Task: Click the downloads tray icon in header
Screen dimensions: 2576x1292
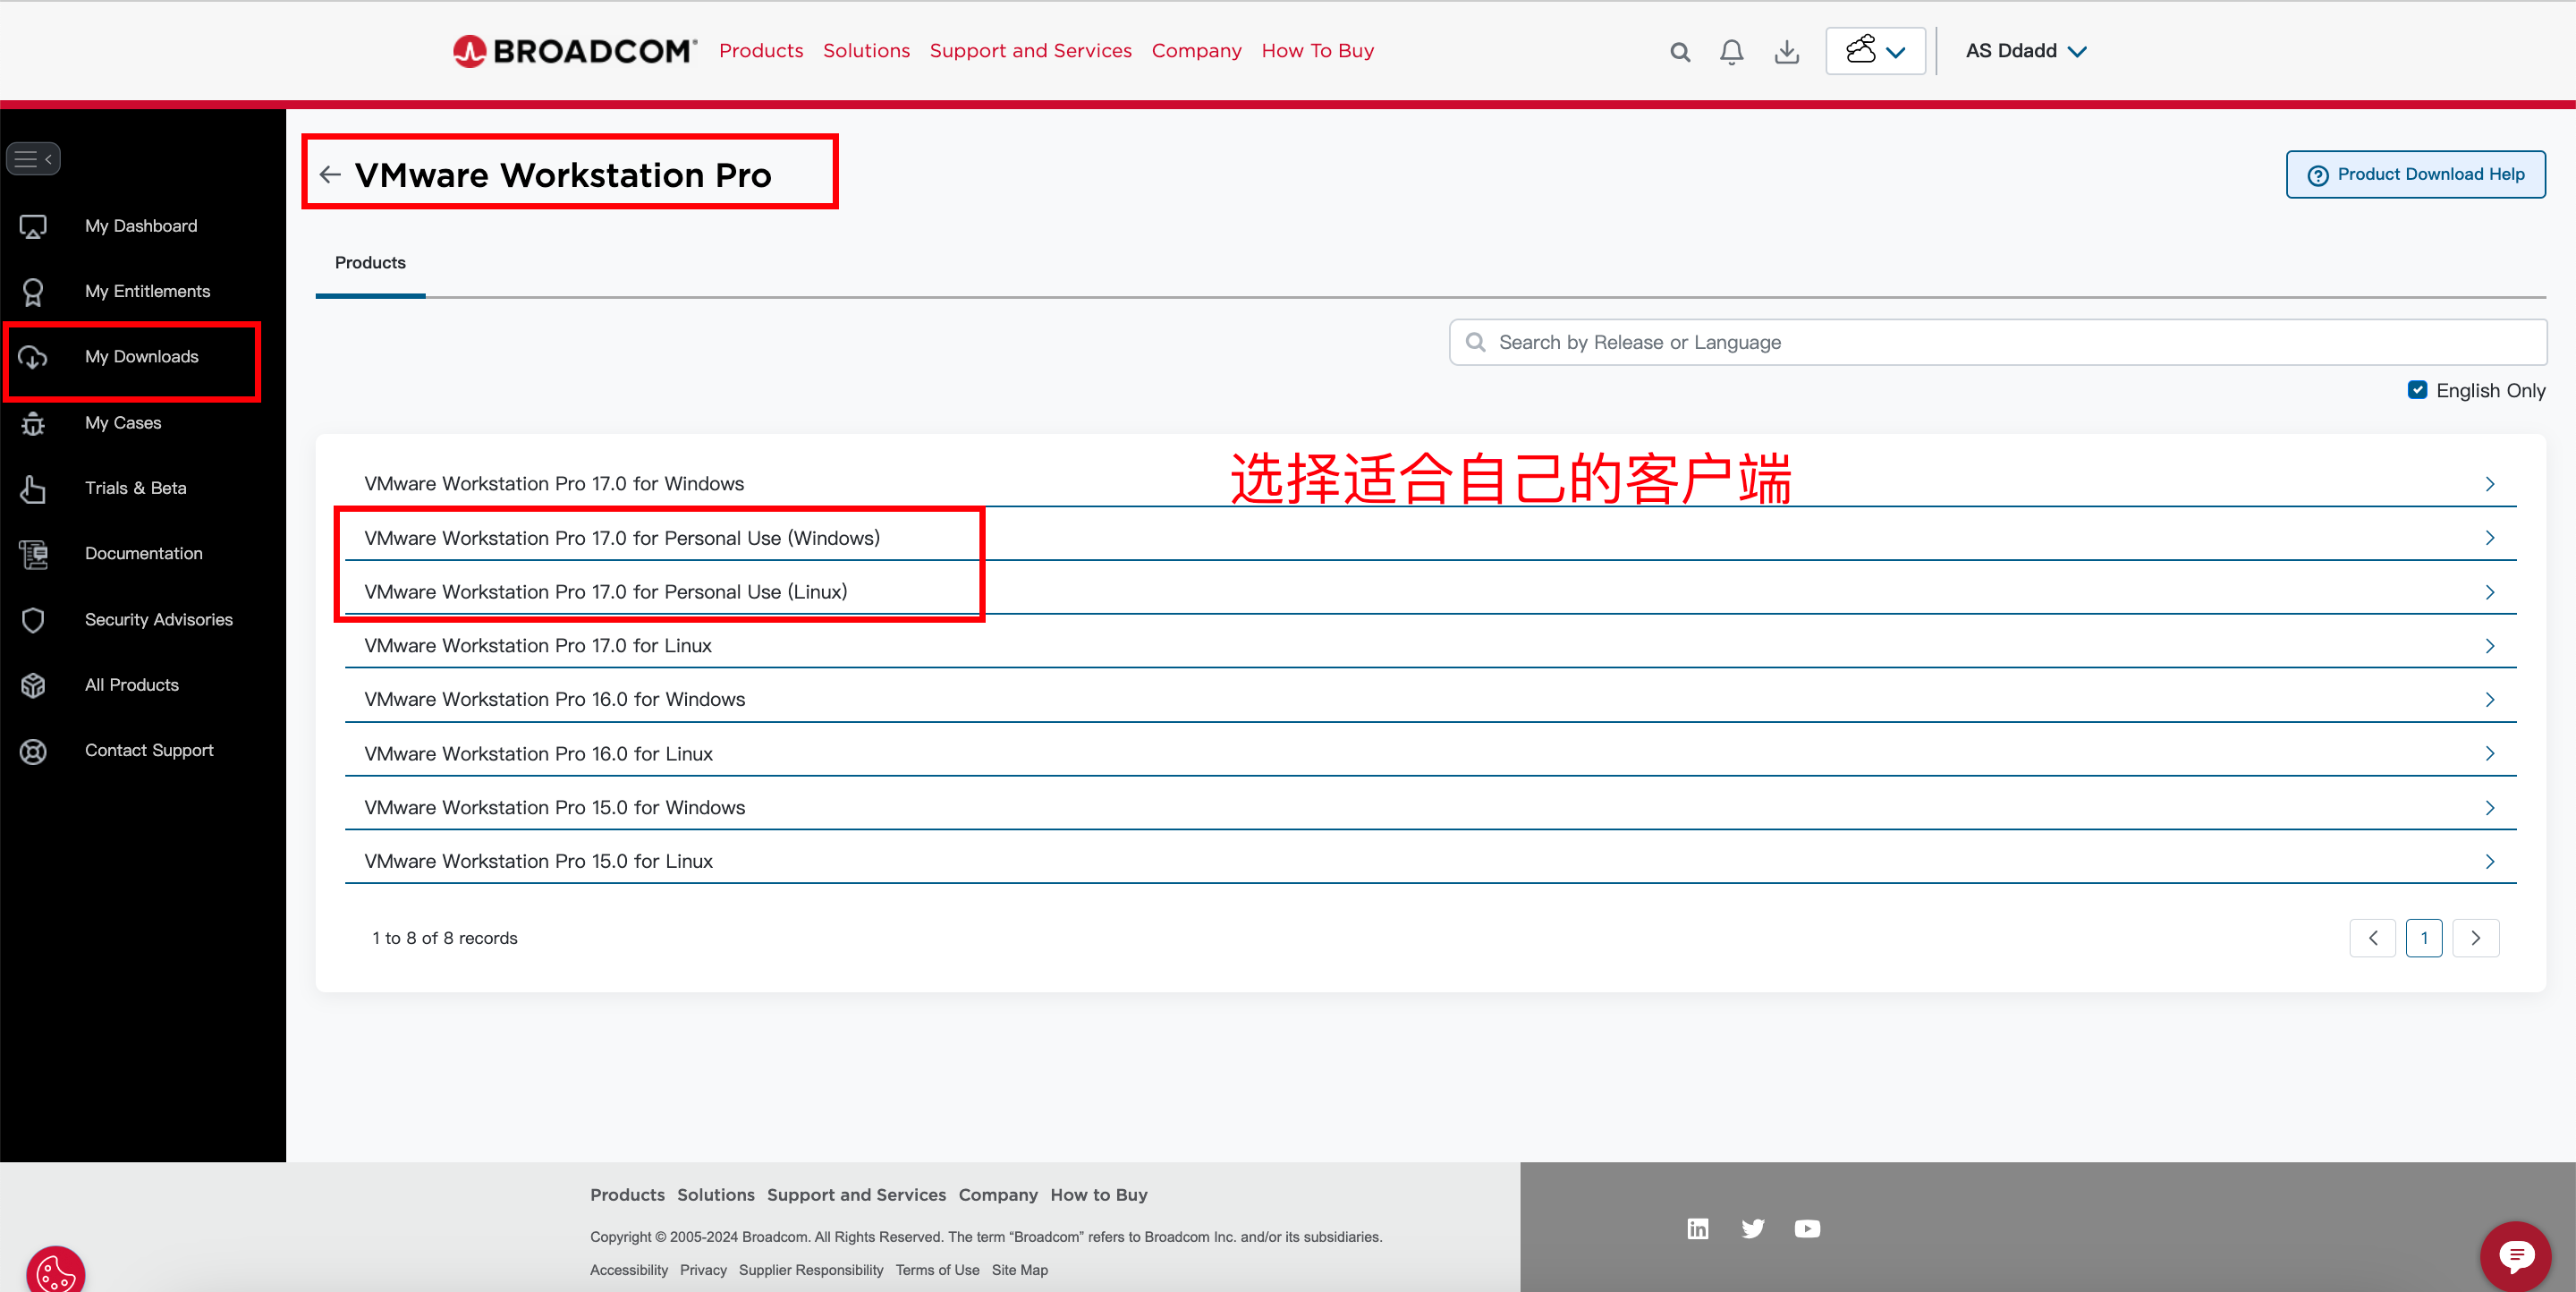Action: [x=1787, y=51]
